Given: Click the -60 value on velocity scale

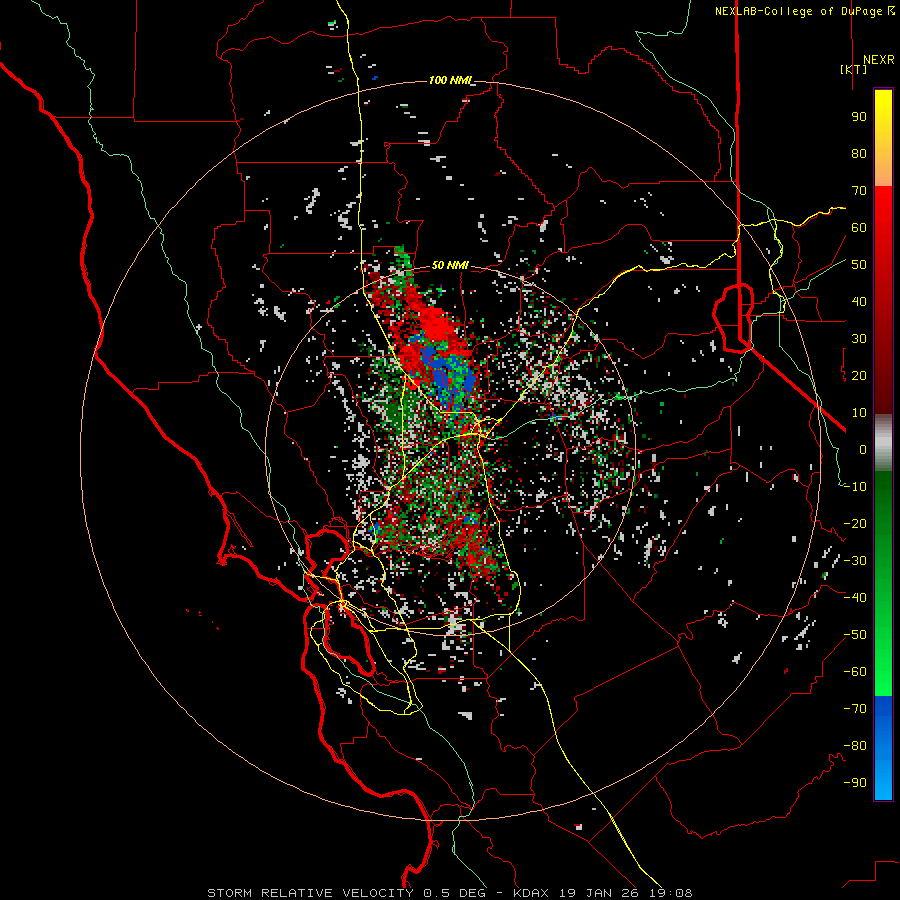Looking at the screenshot, I should click(855, 672).
